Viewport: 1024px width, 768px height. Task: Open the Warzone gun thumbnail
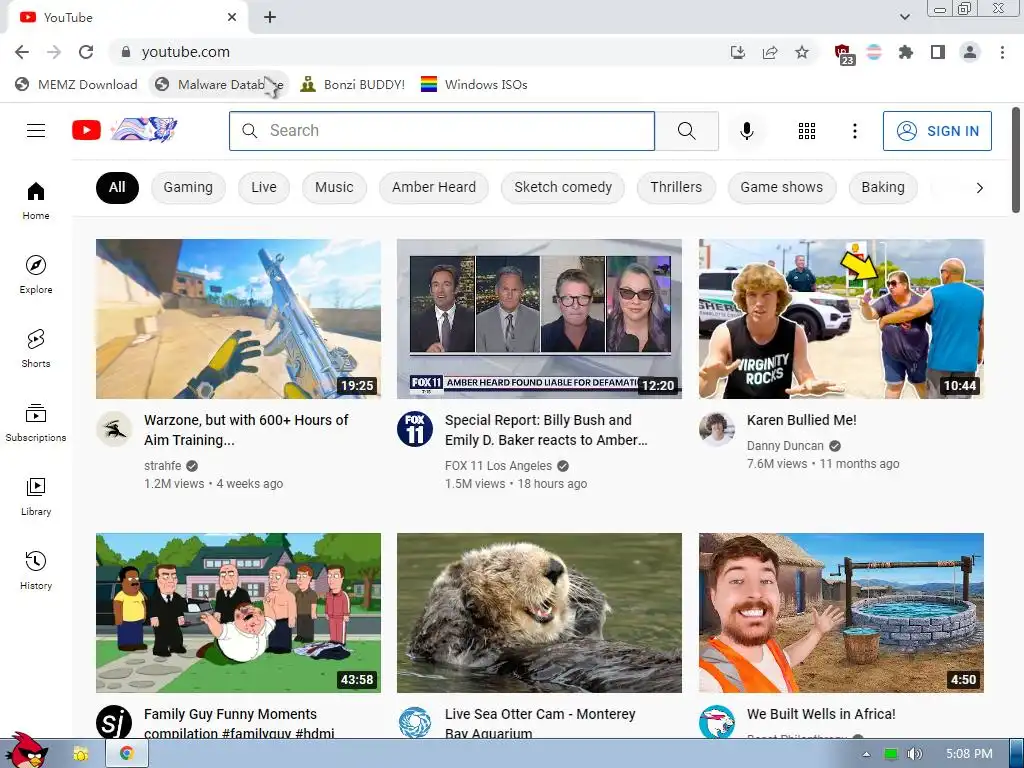point(238,319)
